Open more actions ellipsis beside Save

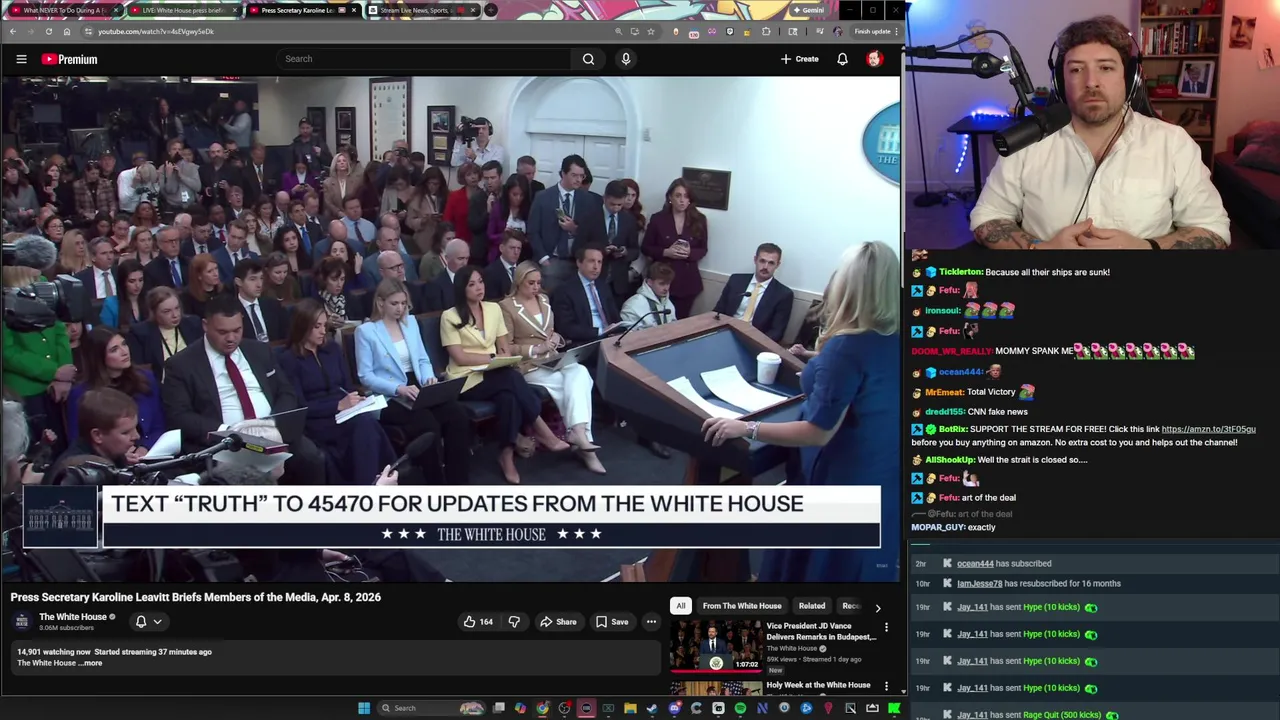[x=651, y=622]
